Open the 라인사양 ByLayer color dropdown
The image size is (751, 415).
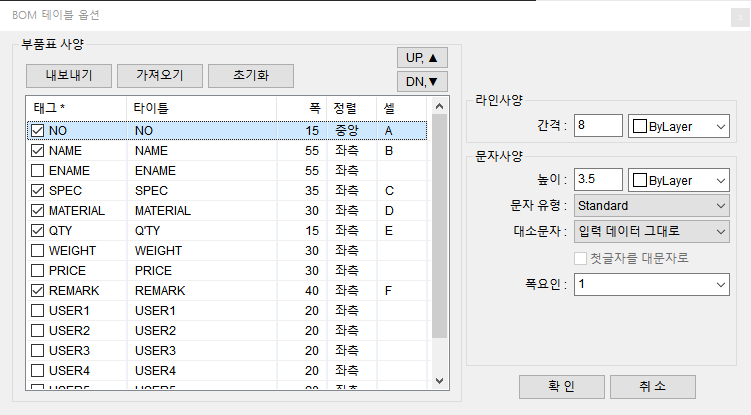679,127
